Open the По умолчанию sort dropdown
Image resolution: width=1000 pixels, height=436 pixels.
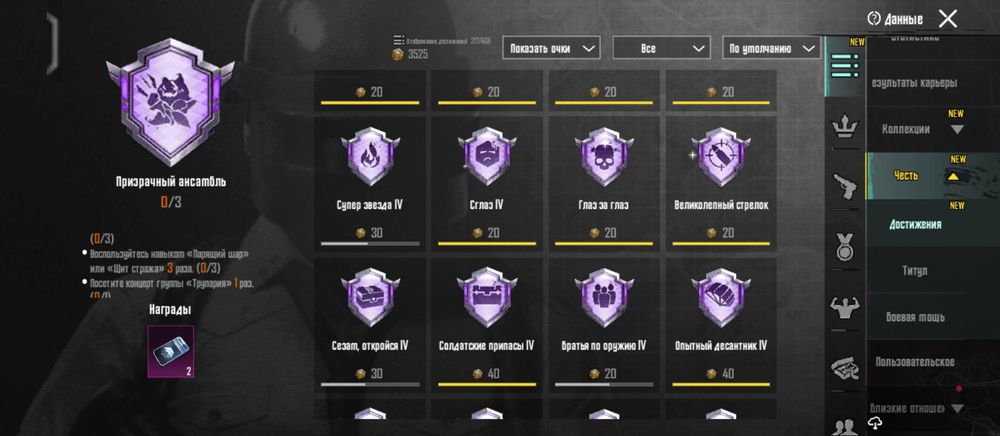771,48
